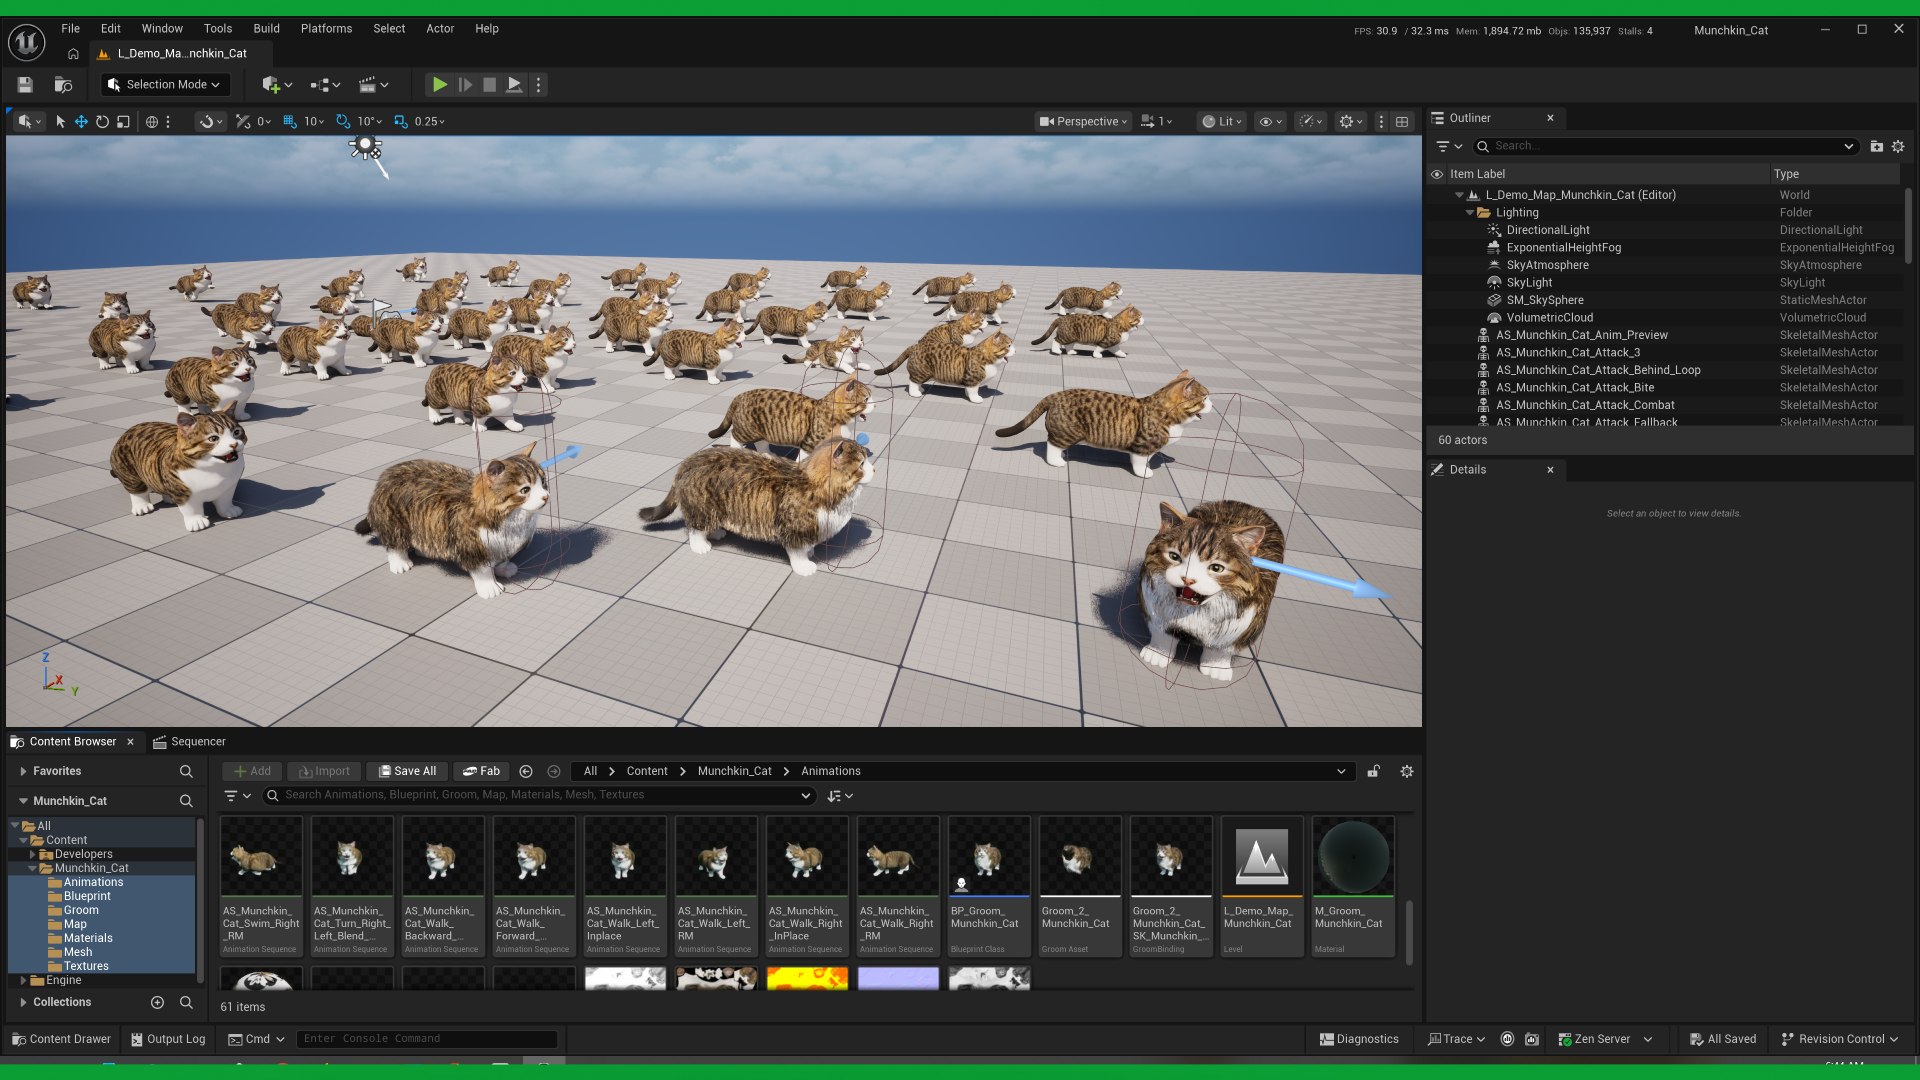Toggle world/local coordinate space globe icon
Screen dimensions: 1920x1080
[x=152, y=122]
